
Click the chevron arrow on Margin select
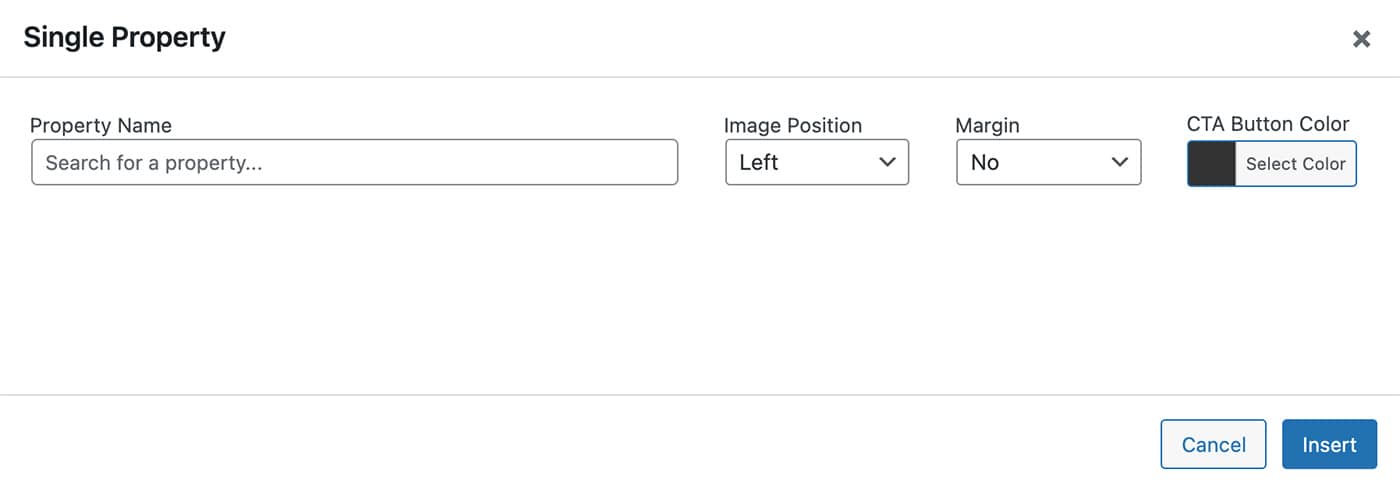click(x=1119, y=162)
